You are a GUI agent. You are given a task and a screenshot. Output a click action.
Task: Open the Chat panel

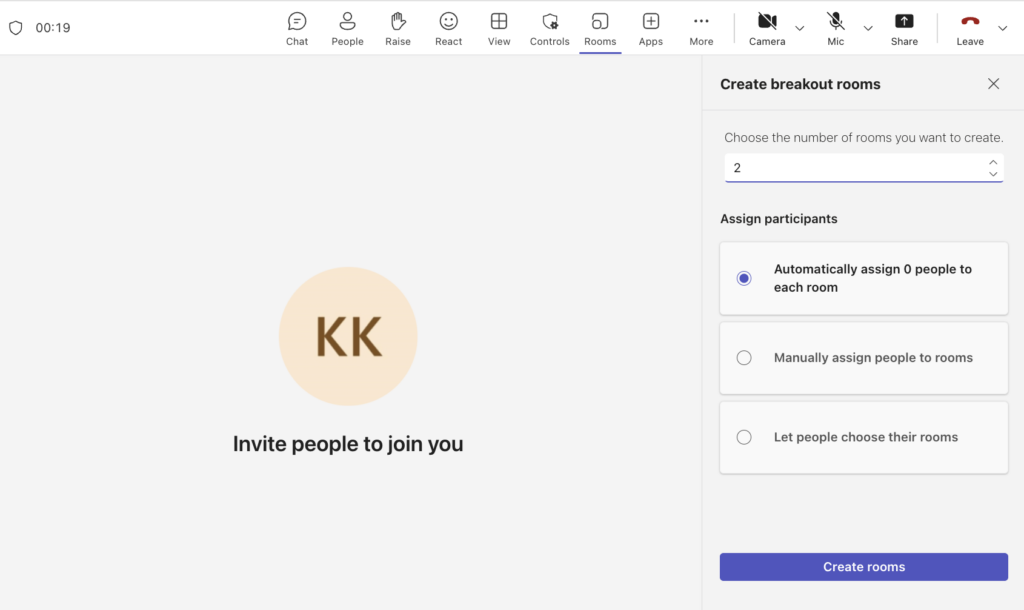[297, 28]
